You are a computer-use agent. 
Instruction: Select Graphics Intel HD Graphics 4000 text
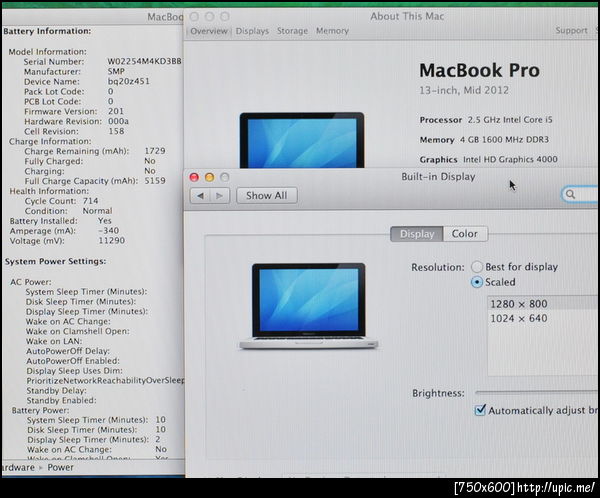488,159
